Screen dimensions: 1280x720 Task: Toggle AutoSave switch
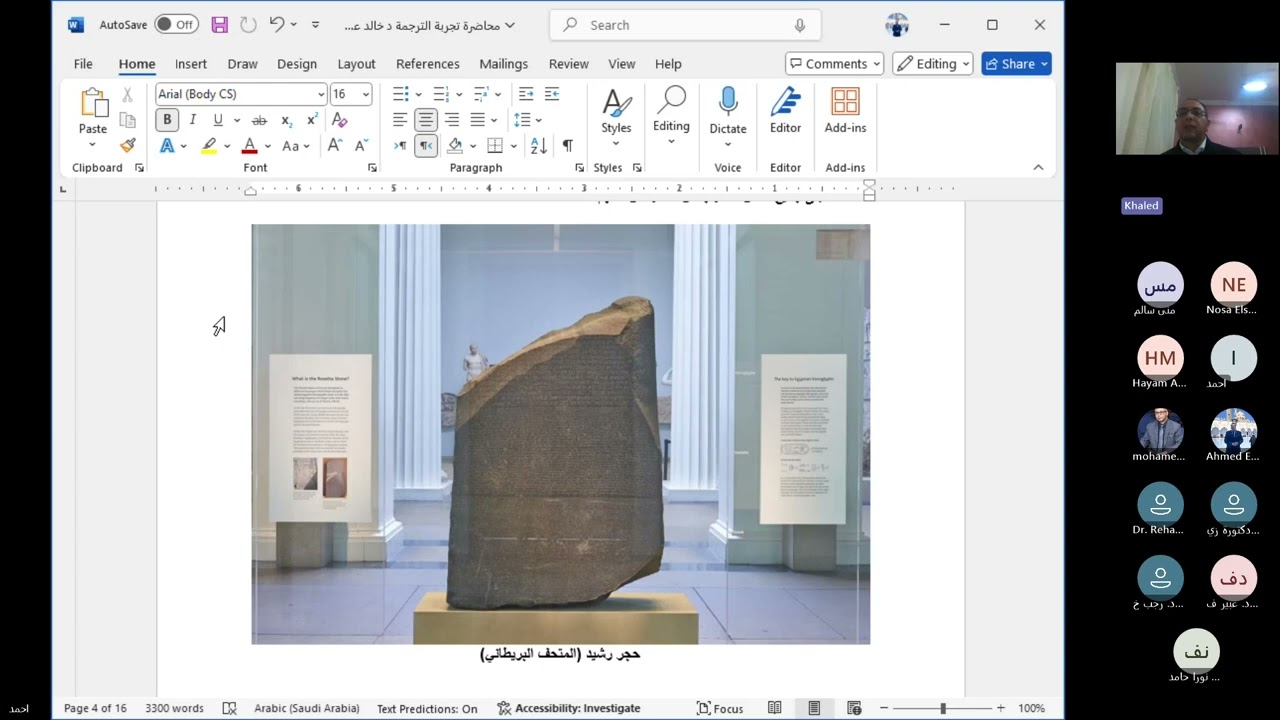176,25
